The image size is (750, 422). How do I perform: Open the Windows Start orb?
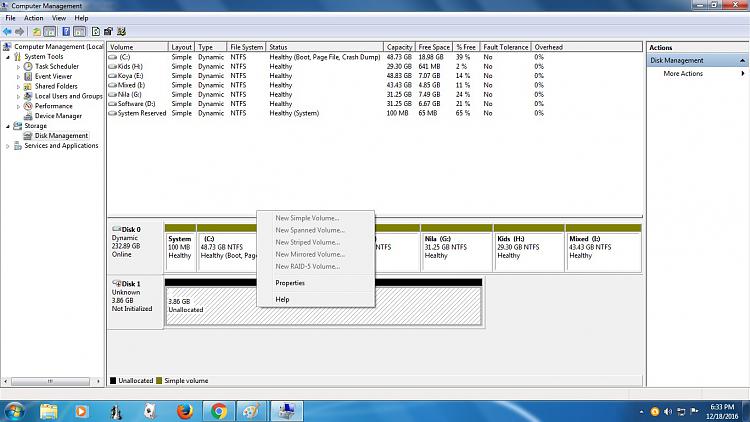pos(13,411)
